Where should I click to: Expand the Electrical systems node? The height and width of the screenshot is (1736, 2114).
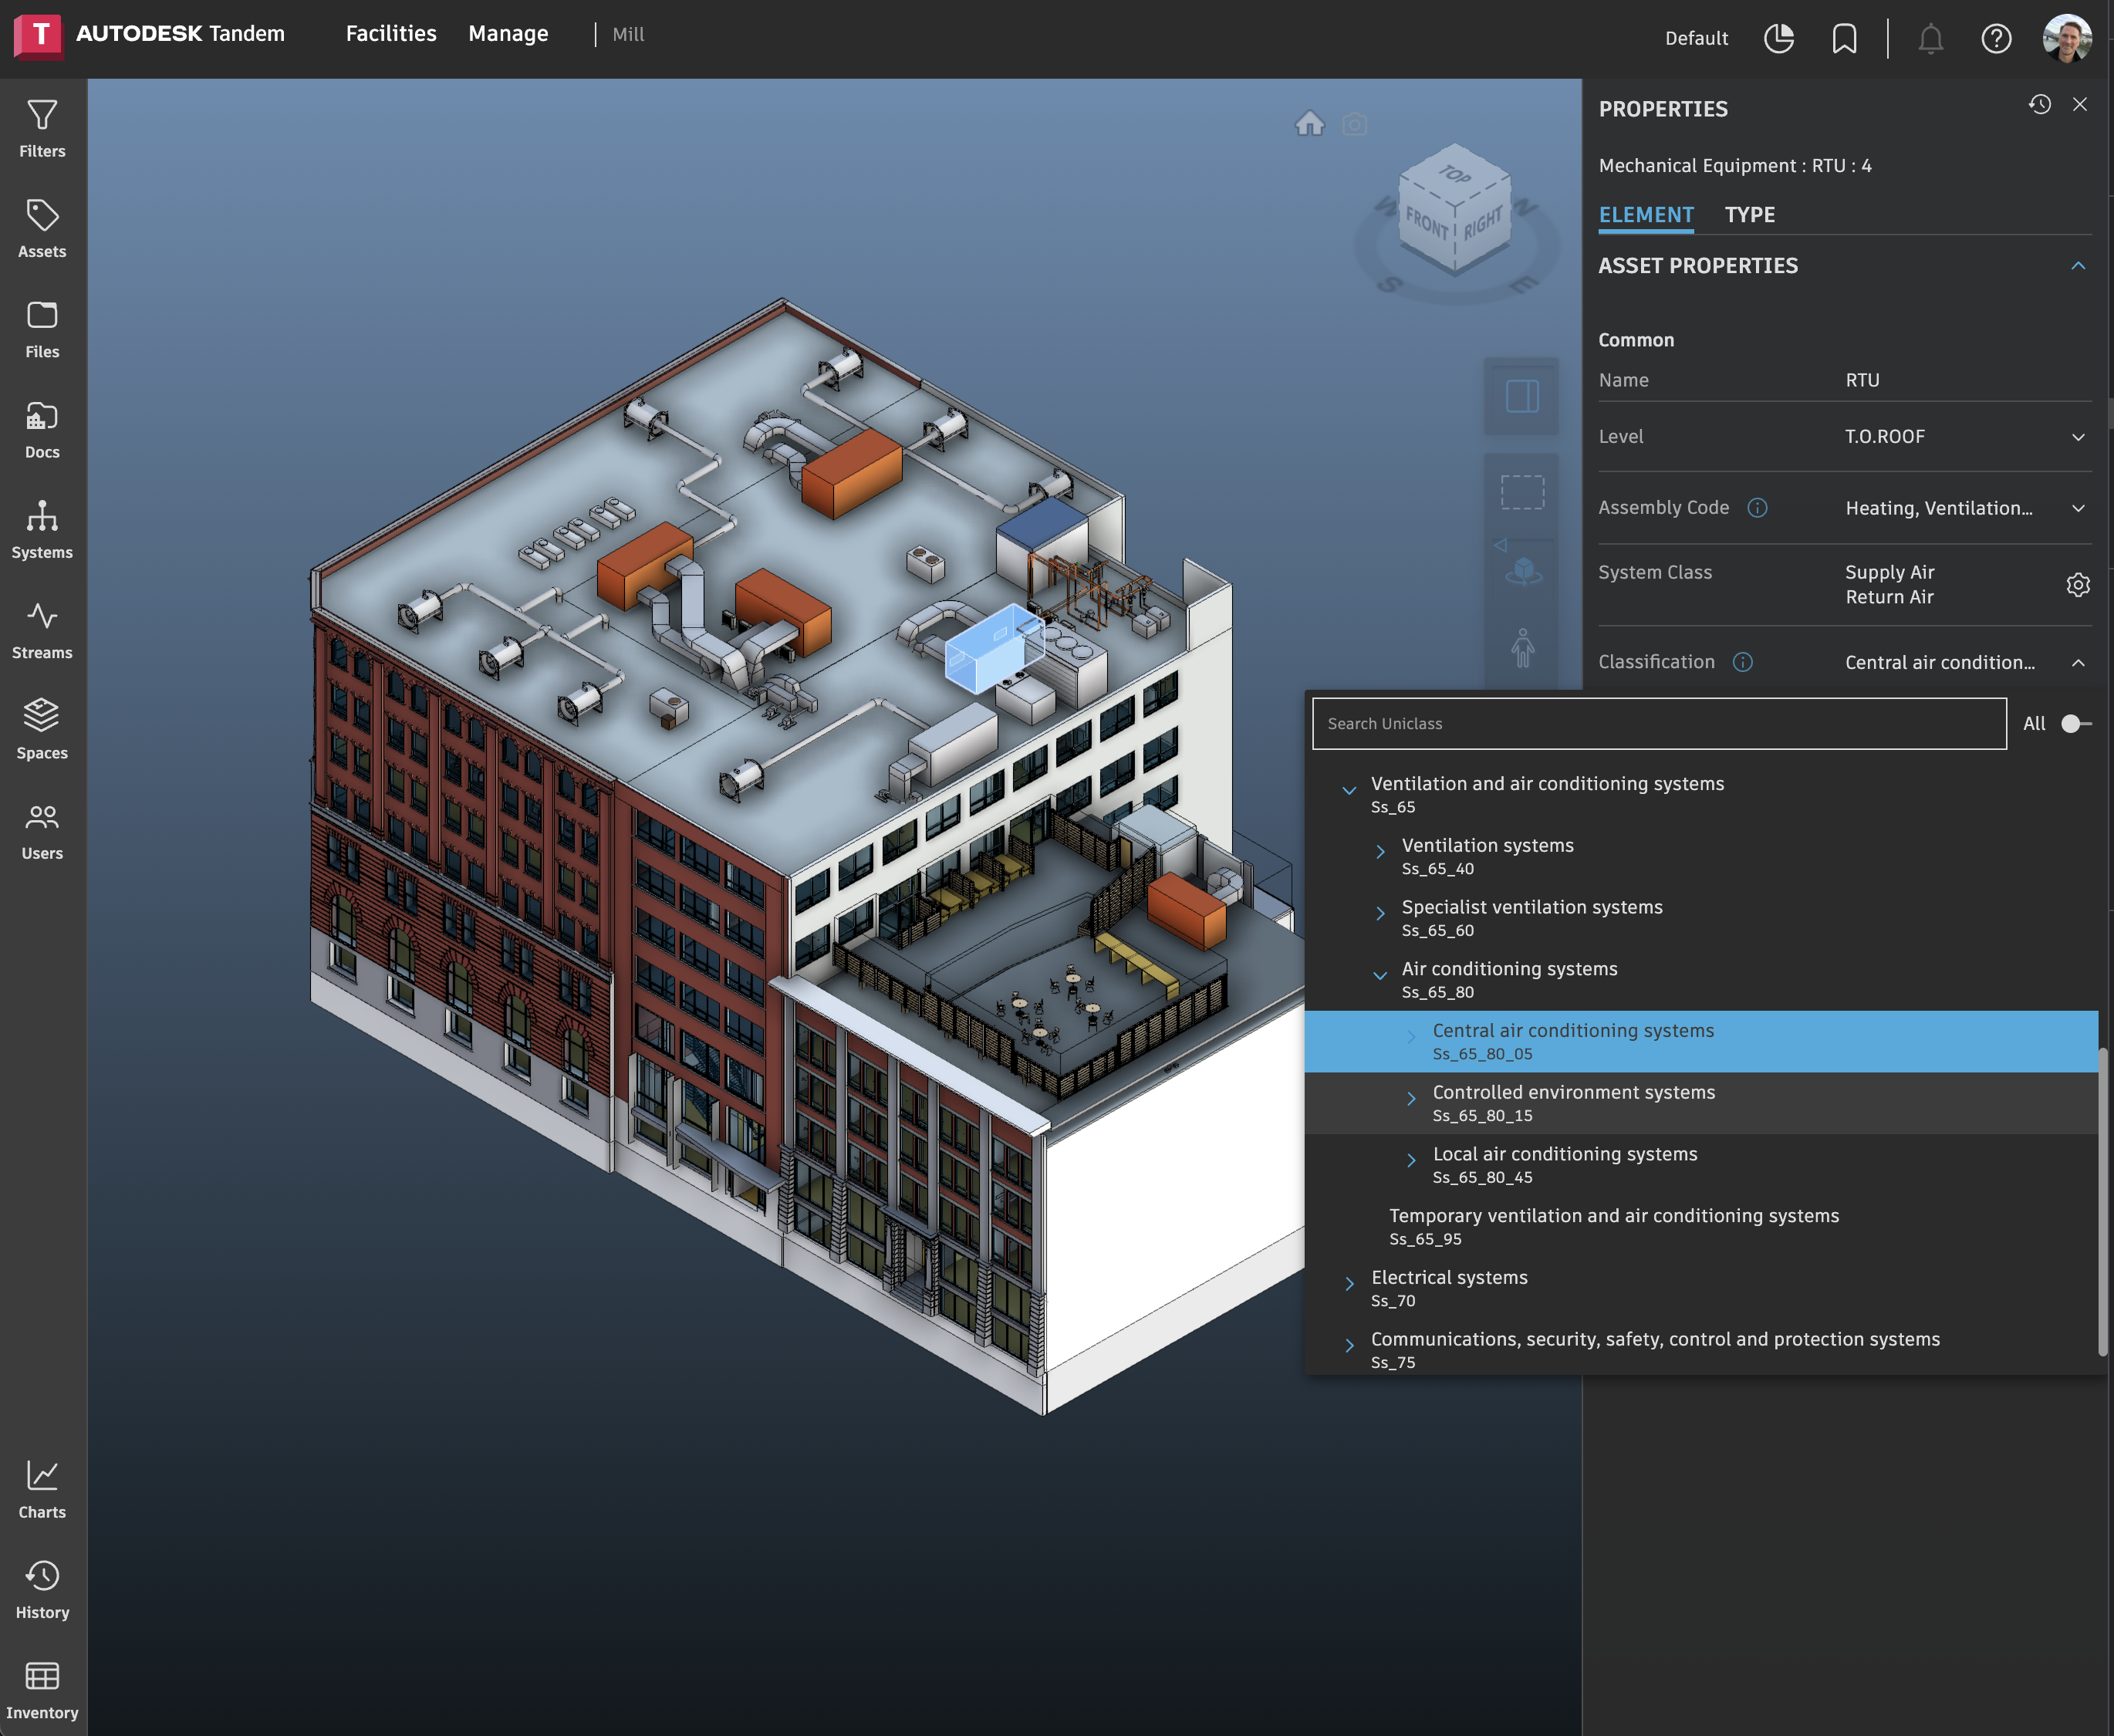pyautogui.click(x=1349, y=1285)
